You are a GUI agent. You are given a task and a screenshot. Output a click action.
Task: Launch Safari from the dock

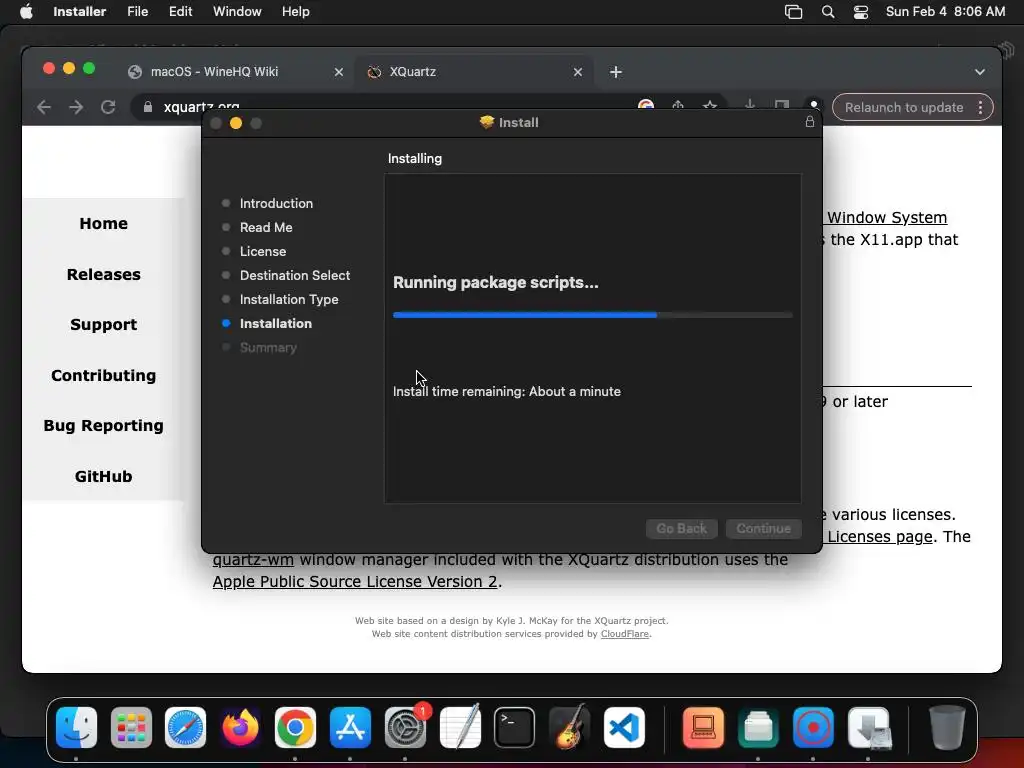(x=185, y=727)
